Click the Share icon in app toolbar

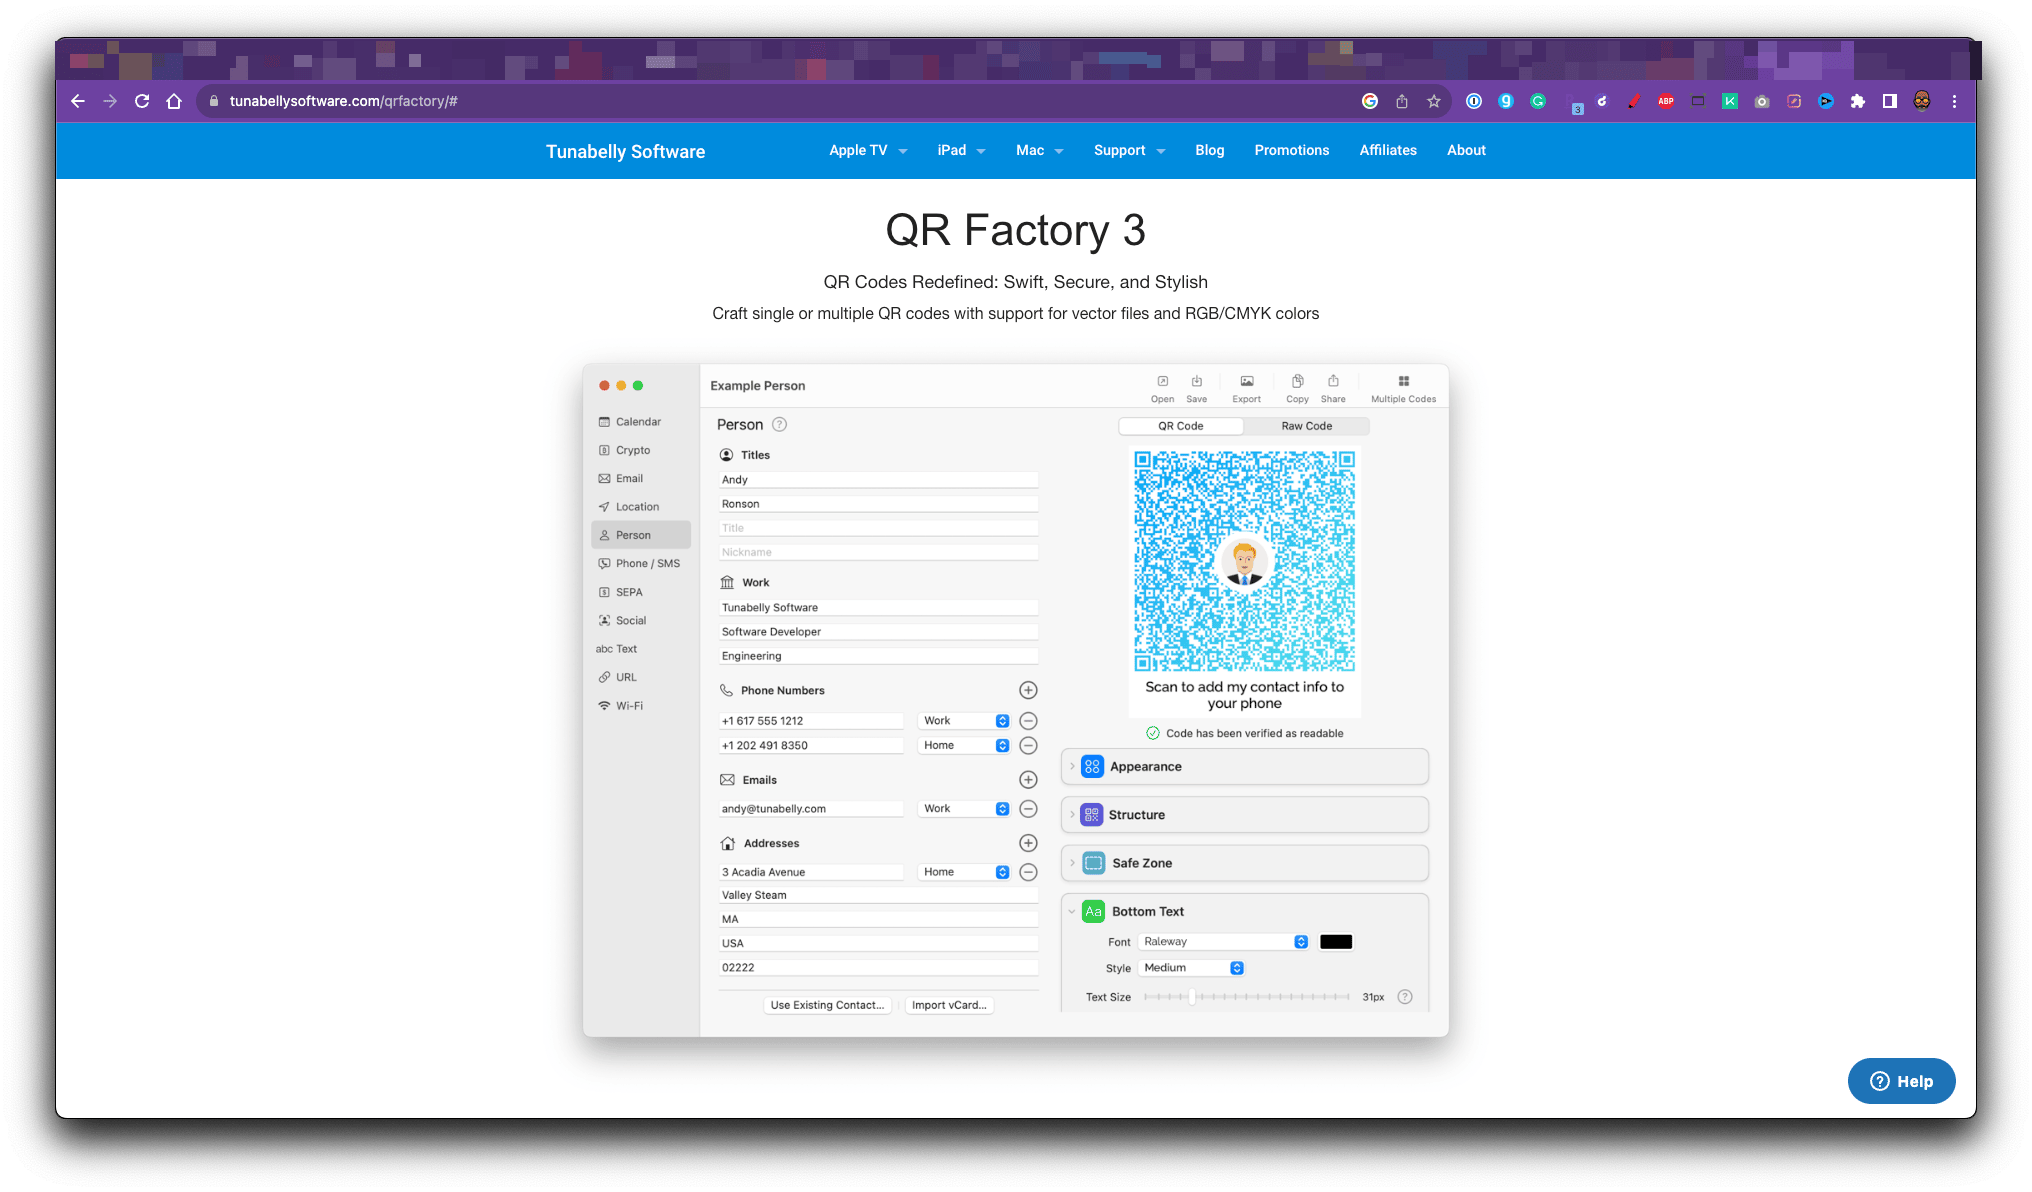tap(1333, 388)
